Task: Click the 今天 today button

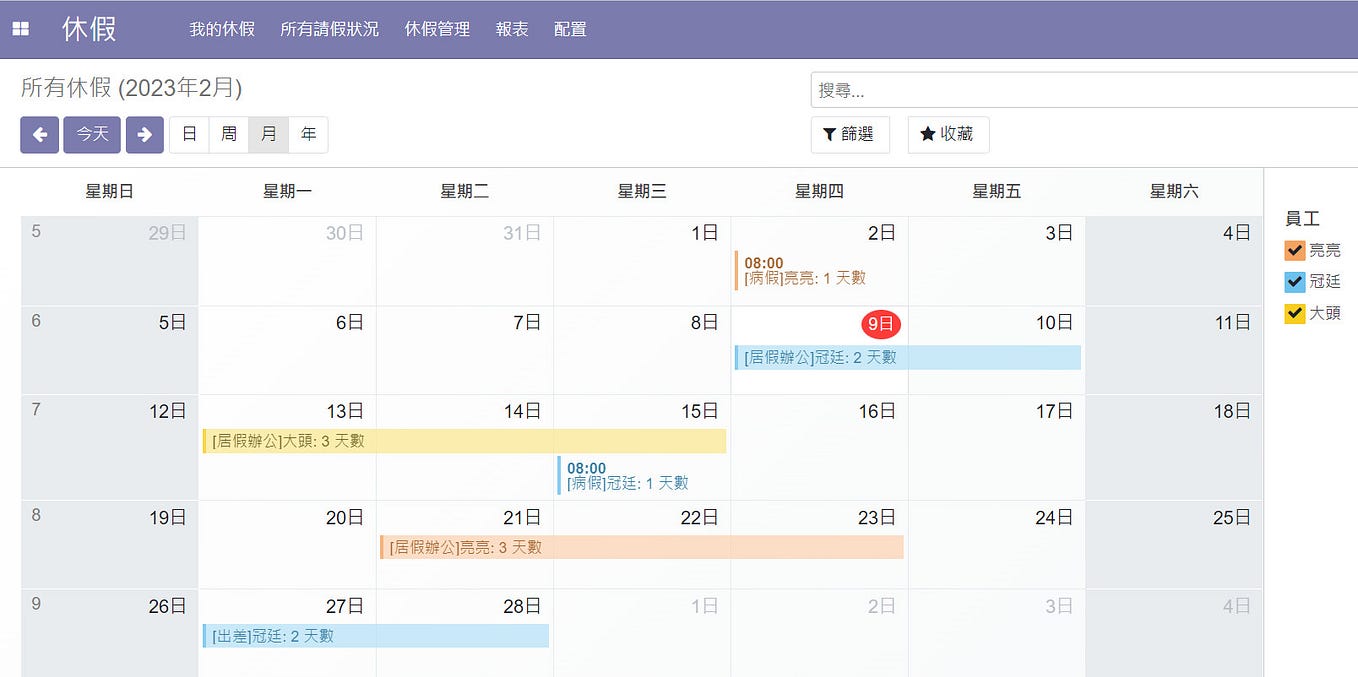Action: point(92,135)
